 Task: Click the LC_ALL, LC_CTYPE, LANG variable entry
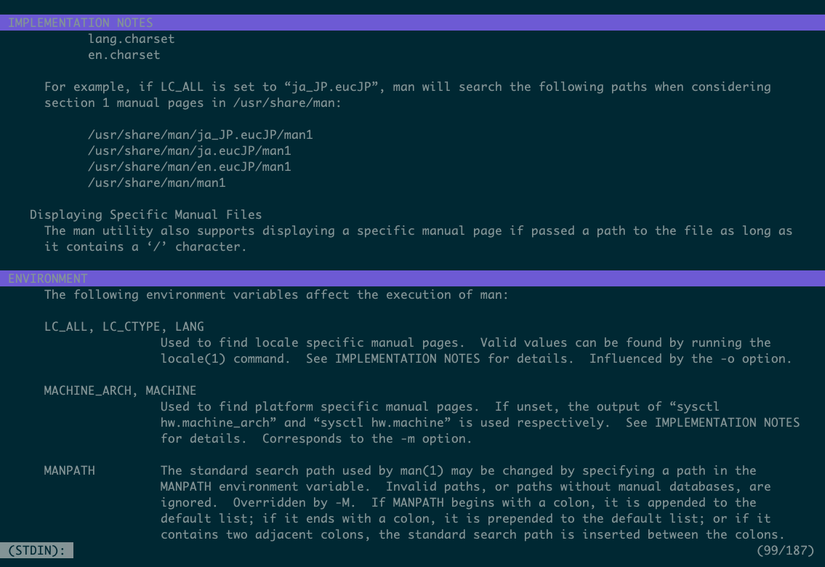124,326
